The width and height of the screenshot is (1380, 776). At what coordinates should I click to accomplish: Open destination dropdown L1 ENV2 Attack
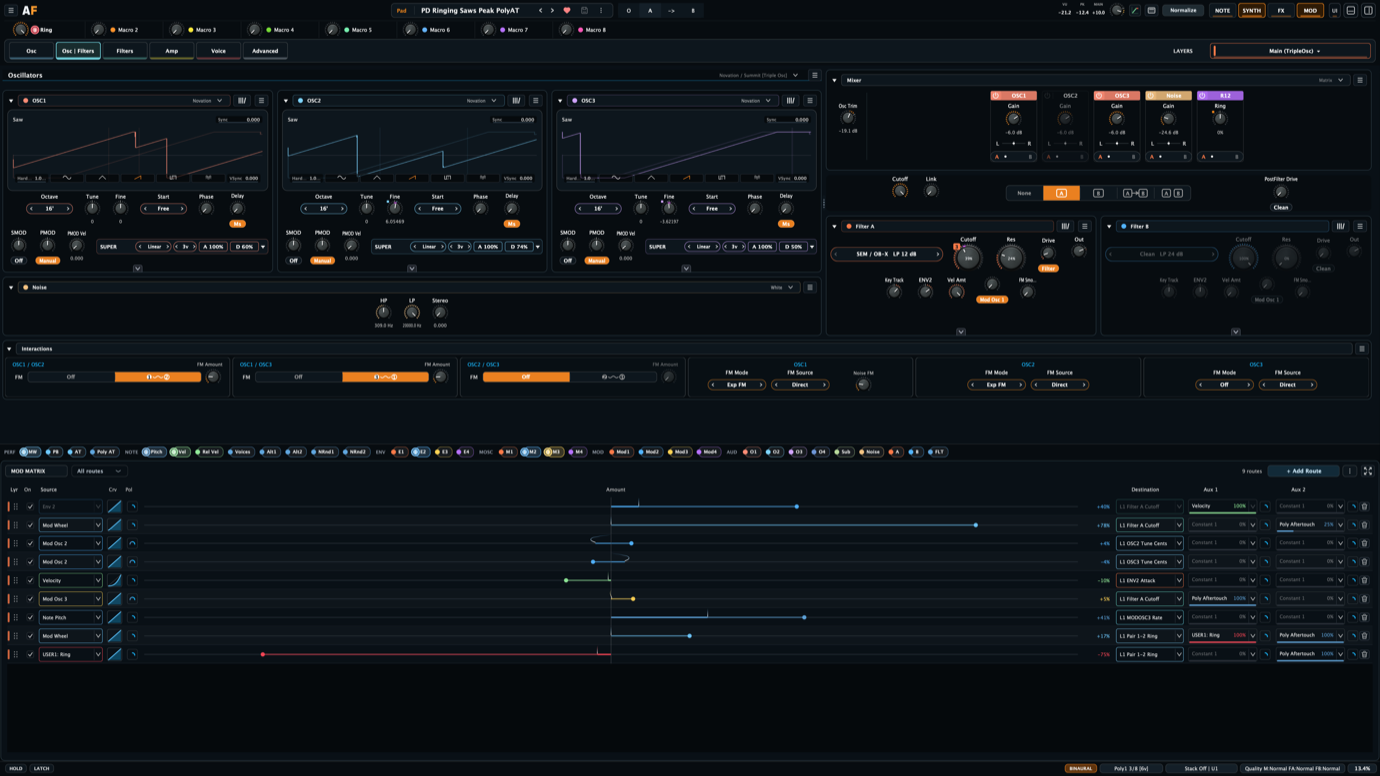click(x=1149, y=580)
